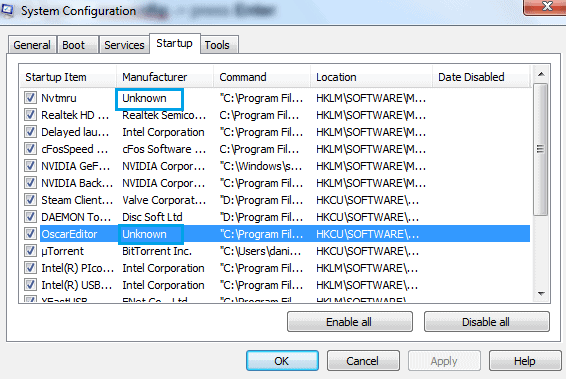The height and width of the screenshot is (379, 566).
Task: Click the Disable all button
Action: click(486, 322)
